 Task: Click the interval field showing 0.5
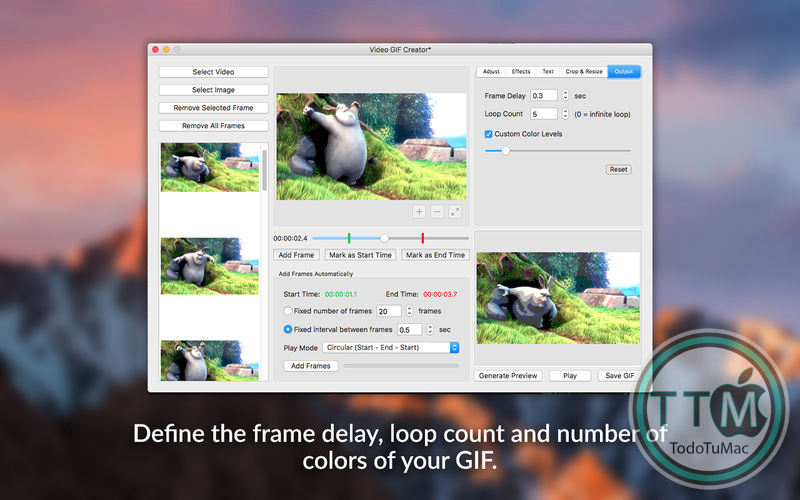click(x=410, y=330)
